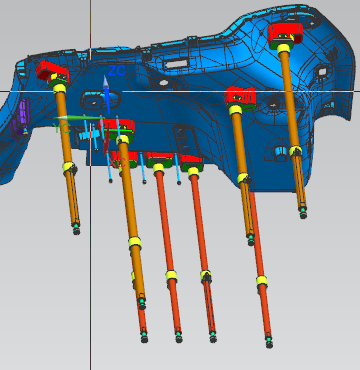The width and height of the screenshot is (360, 370).
Task: Select the red lifter head at the far left
Action: click(x=52, y=71)
